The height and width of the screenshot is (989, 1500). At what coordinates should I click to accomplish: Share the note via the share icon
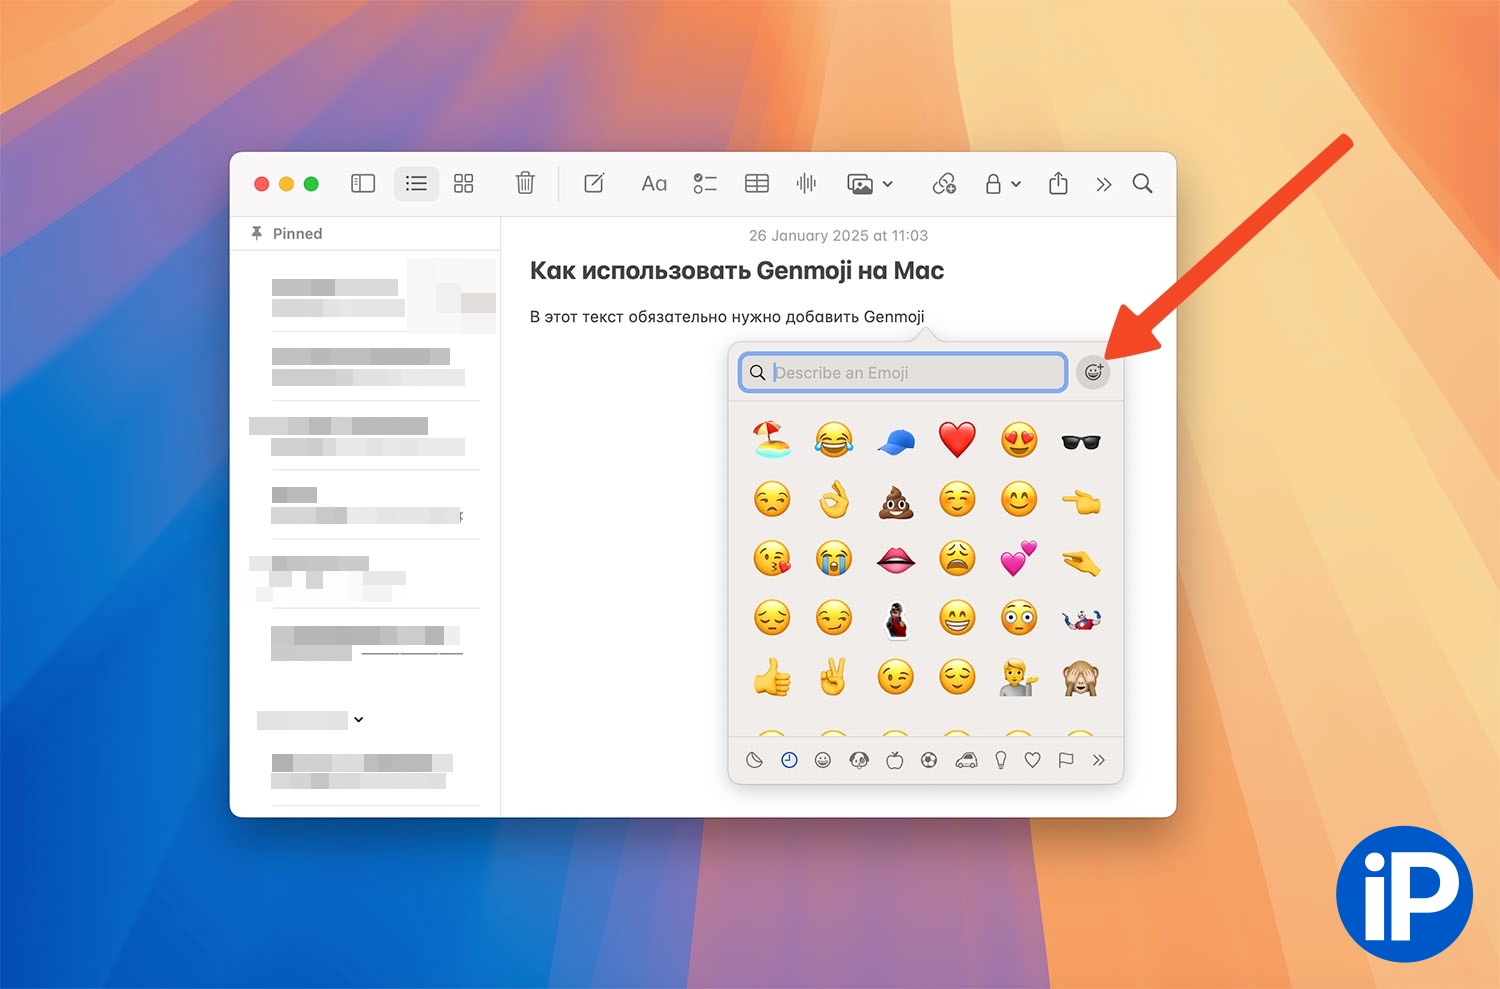(1058, 183)
